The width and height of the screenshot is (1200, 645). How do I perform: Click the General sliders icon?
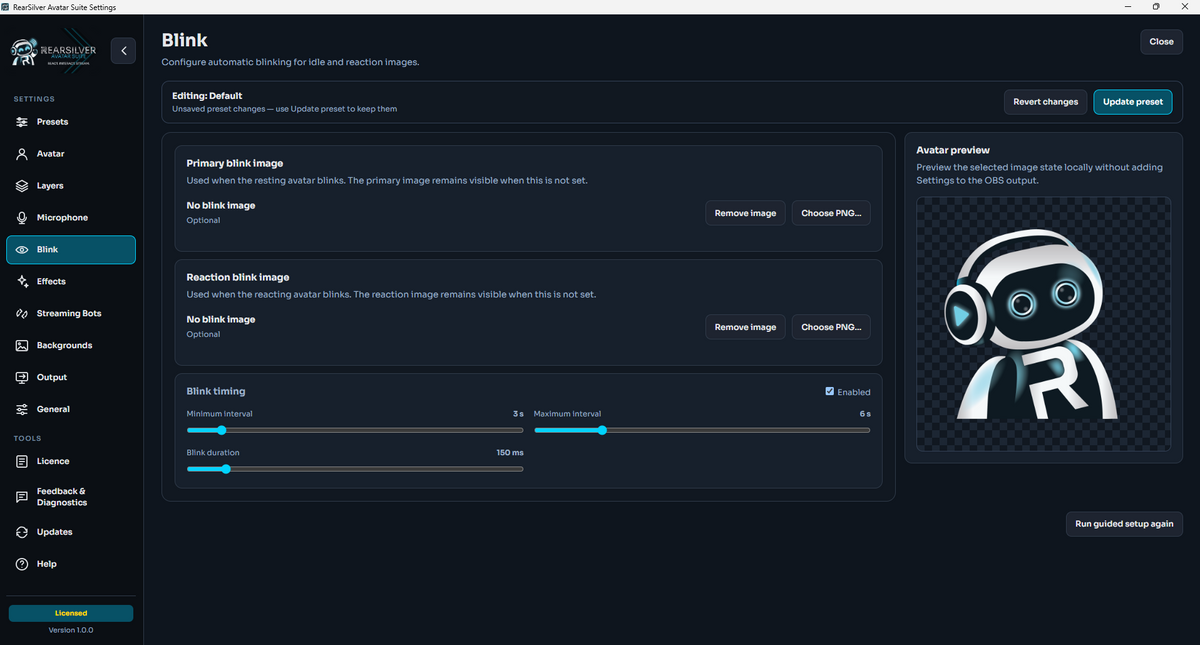[22, 410]
